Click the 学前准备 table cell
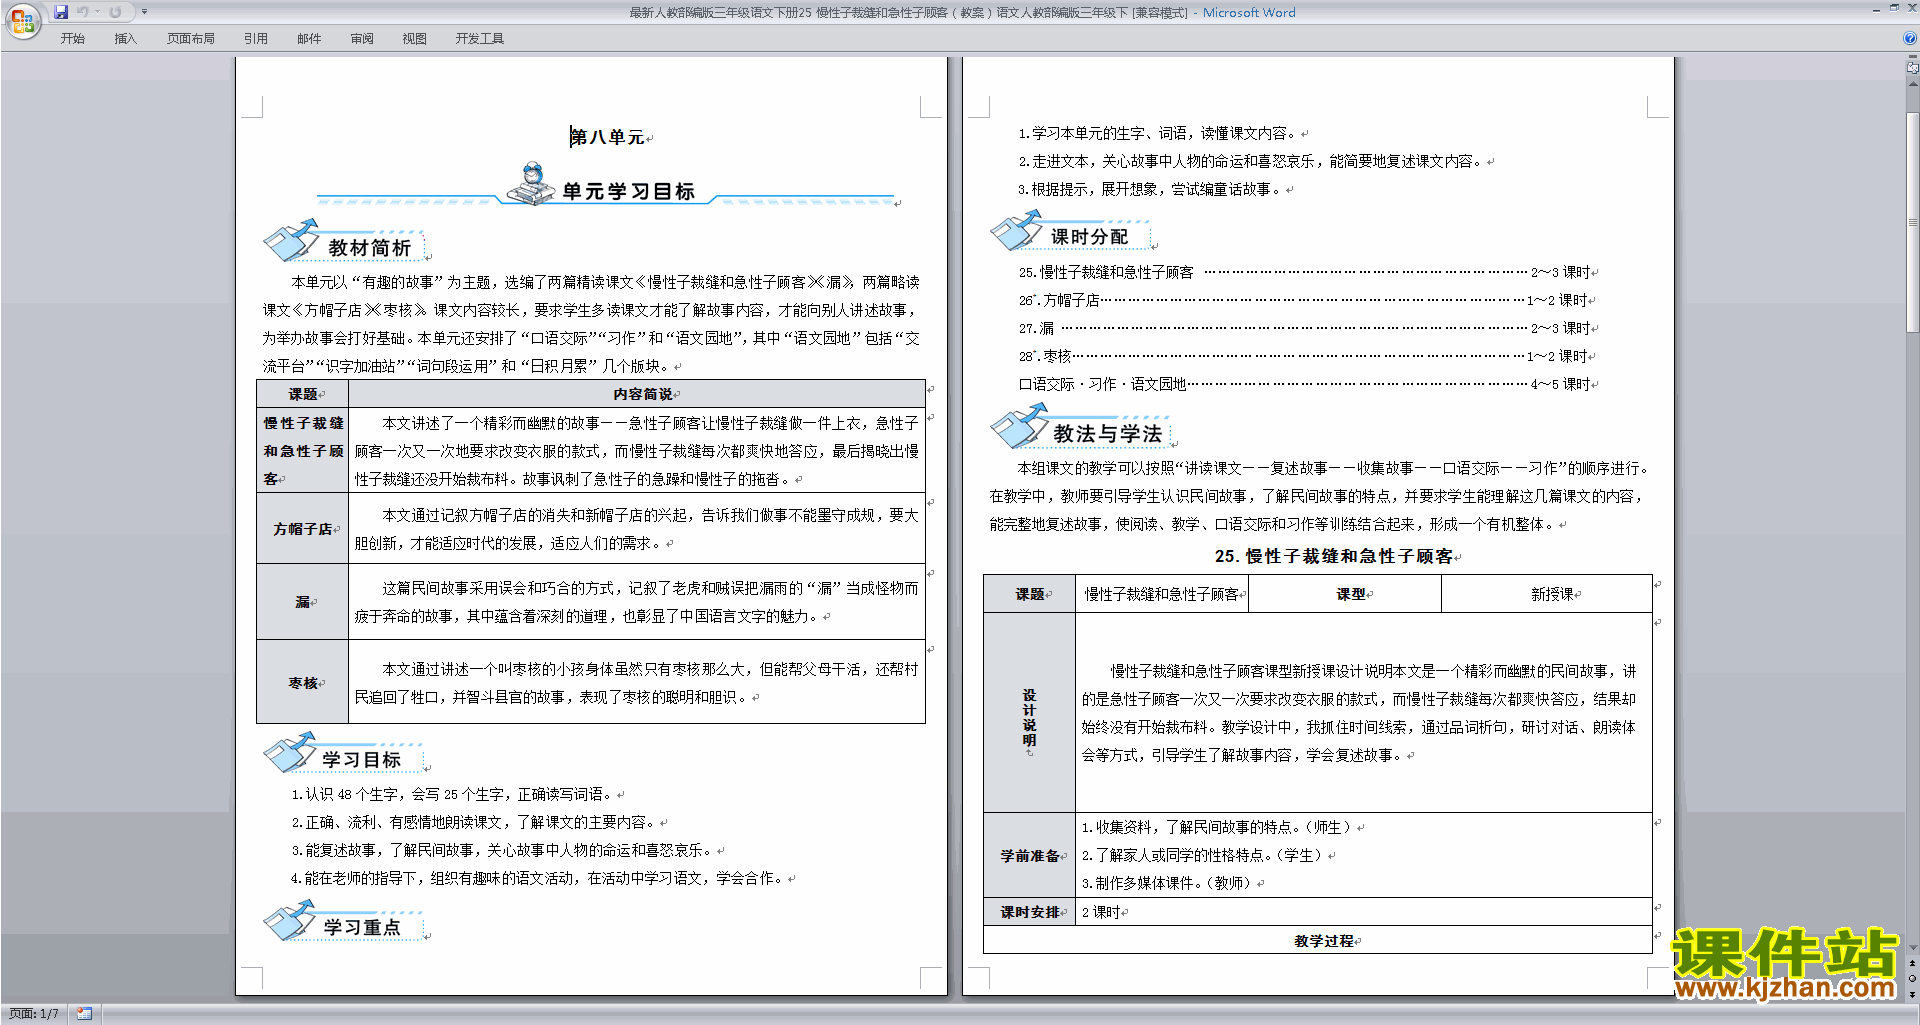This screenshot has height=1025, width=1920. click(1030, 856)
